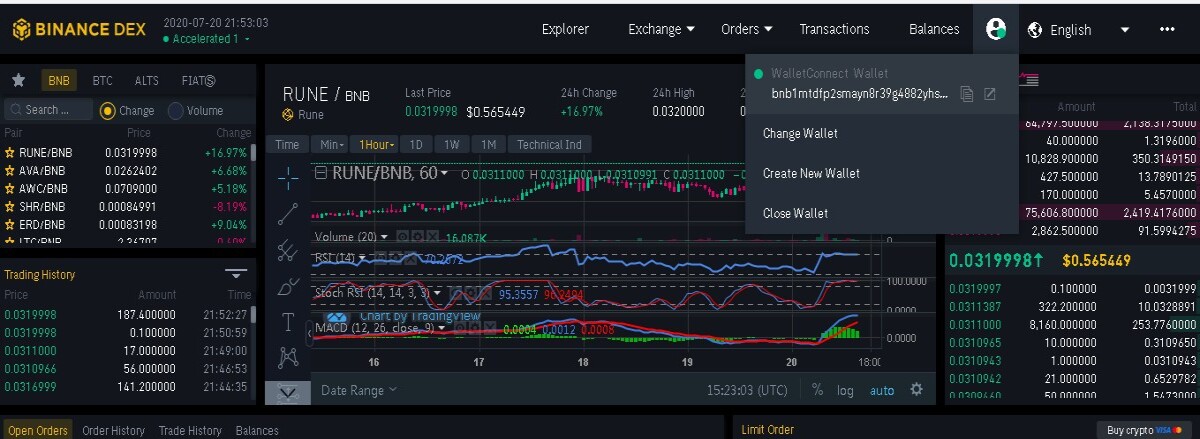This screenshot has height=439, width=1200.
Task: Click the Trading History filter icon
Action: coord(236,273)
